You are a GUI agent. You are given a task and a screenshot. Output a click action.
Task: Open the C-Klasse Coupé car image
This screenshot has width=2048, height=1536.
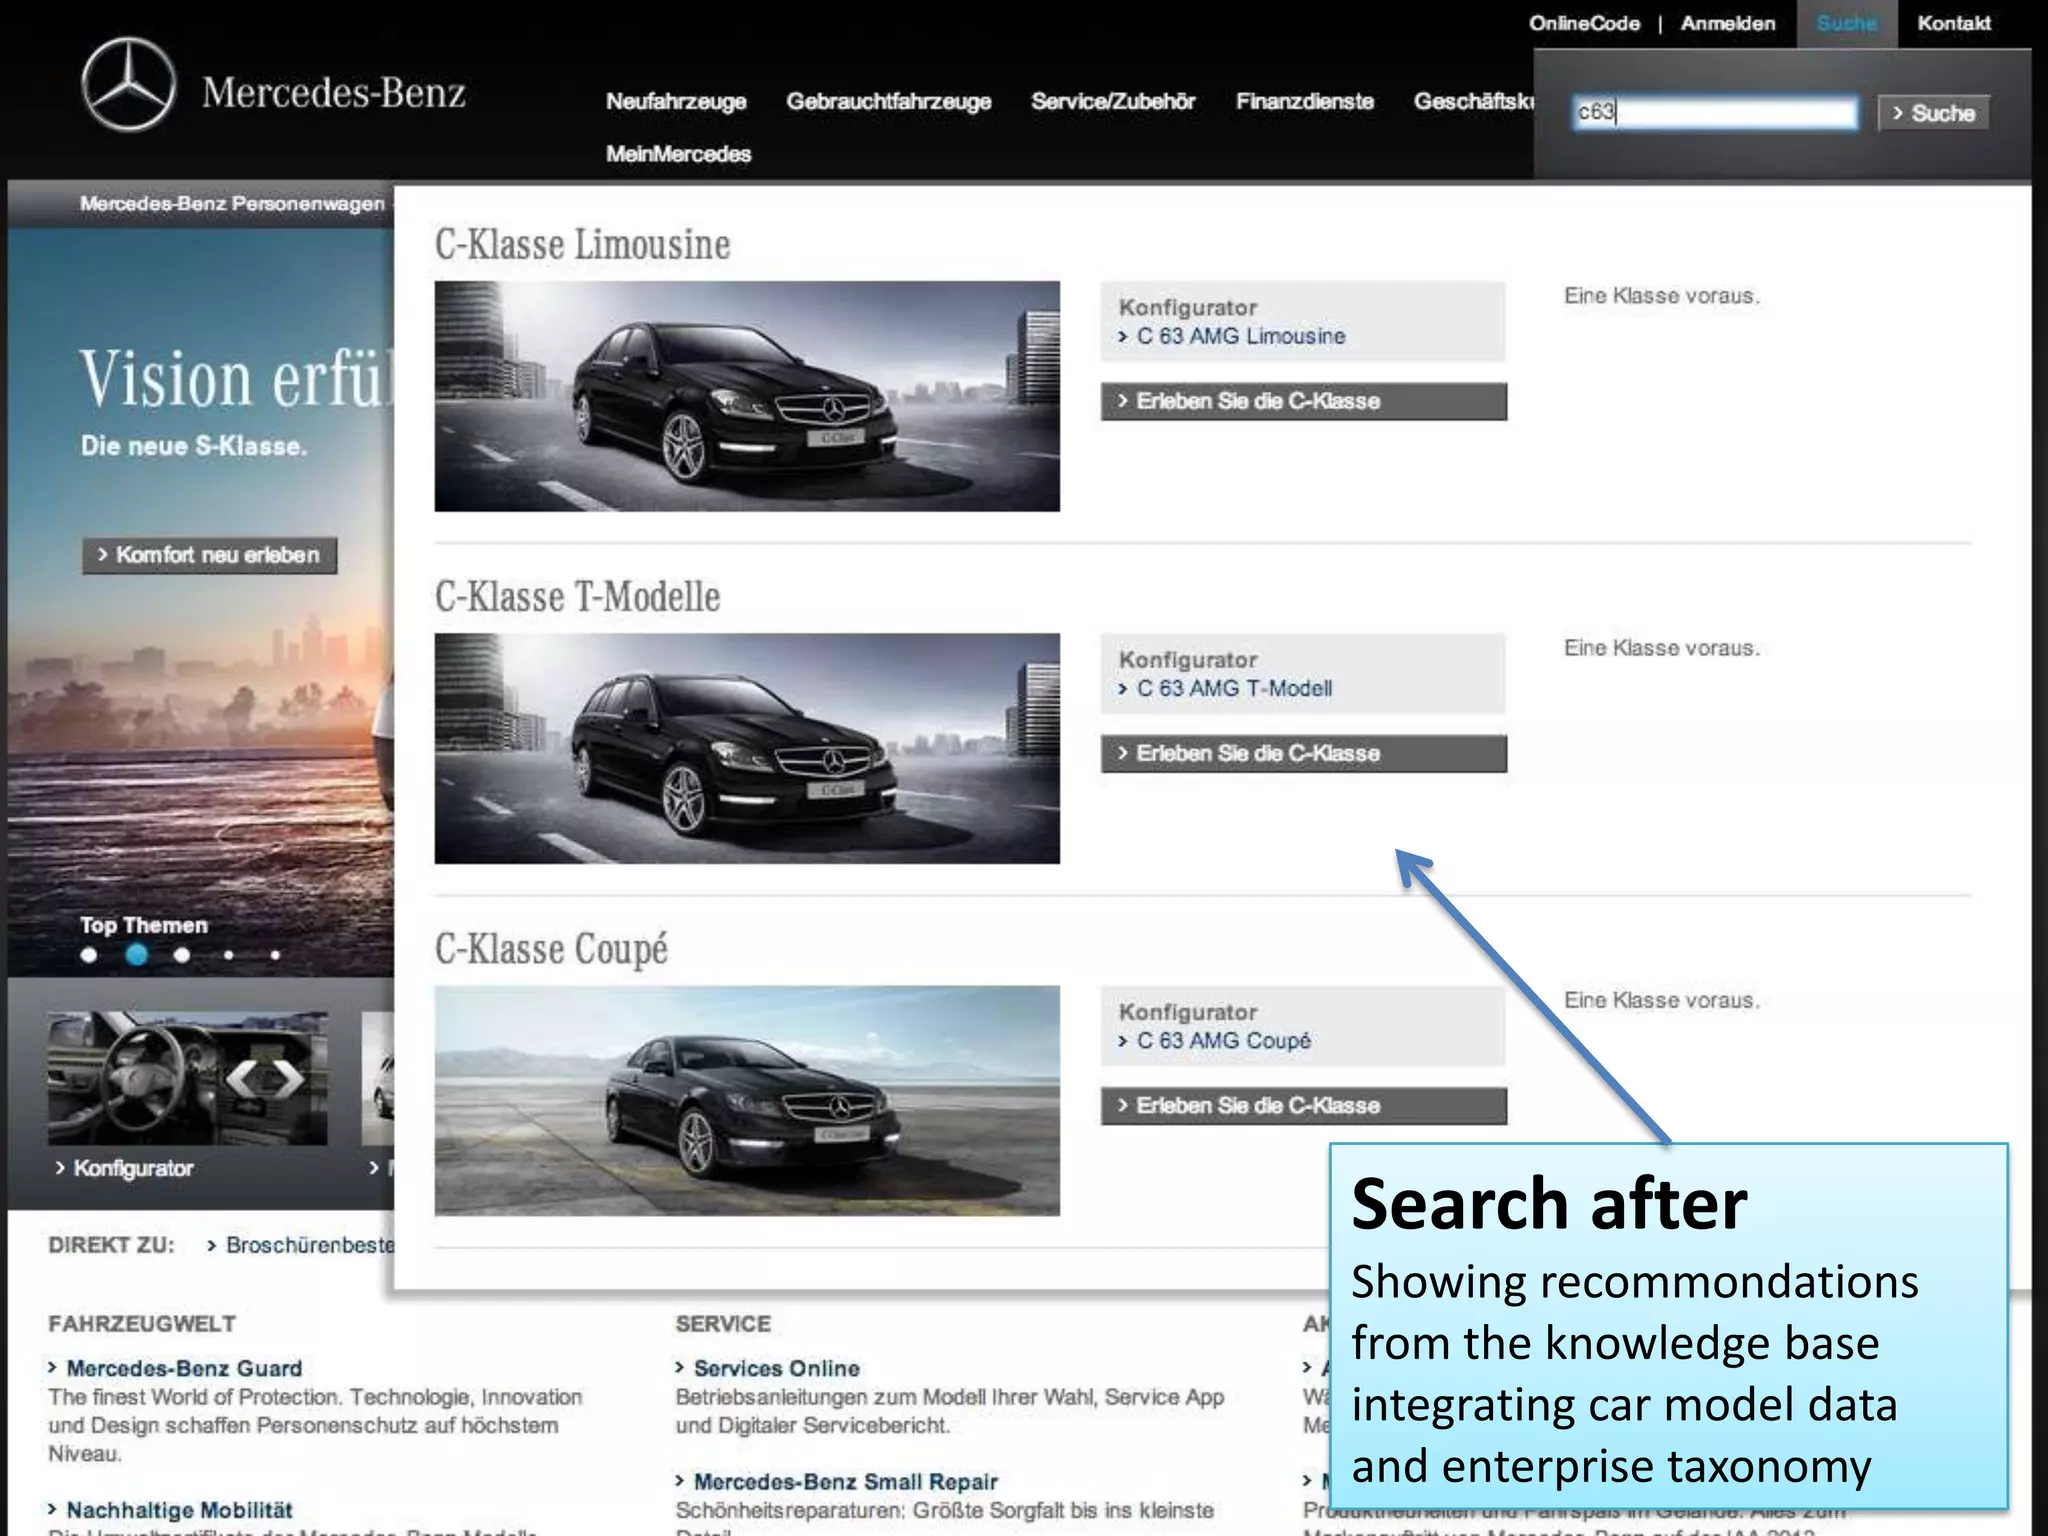[x=746, y=1100]
